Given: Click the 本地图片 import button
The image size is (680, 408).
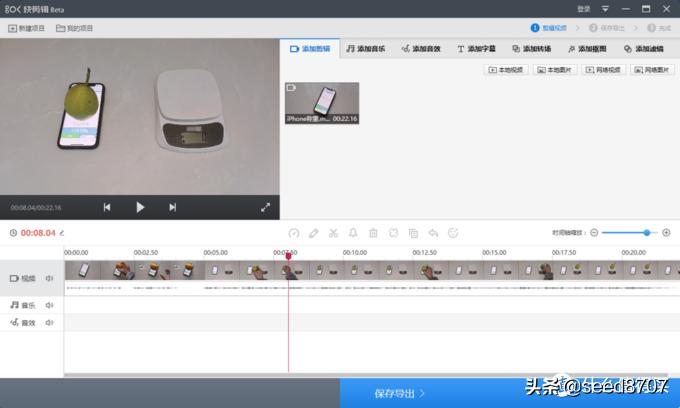Looking at the screenshot, I should (555, 70).
